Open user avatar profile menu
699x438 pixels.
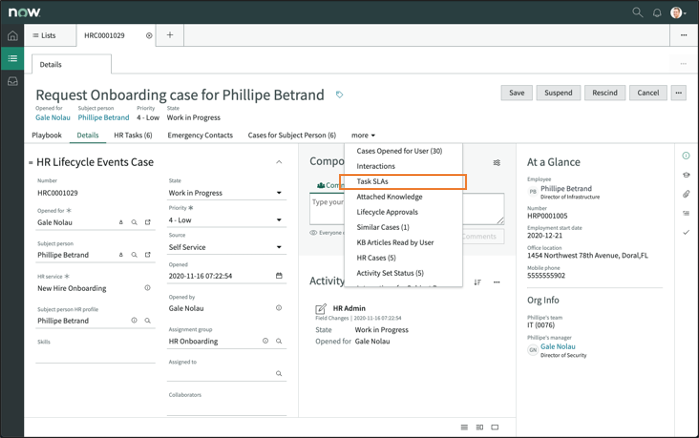(678, 12)
